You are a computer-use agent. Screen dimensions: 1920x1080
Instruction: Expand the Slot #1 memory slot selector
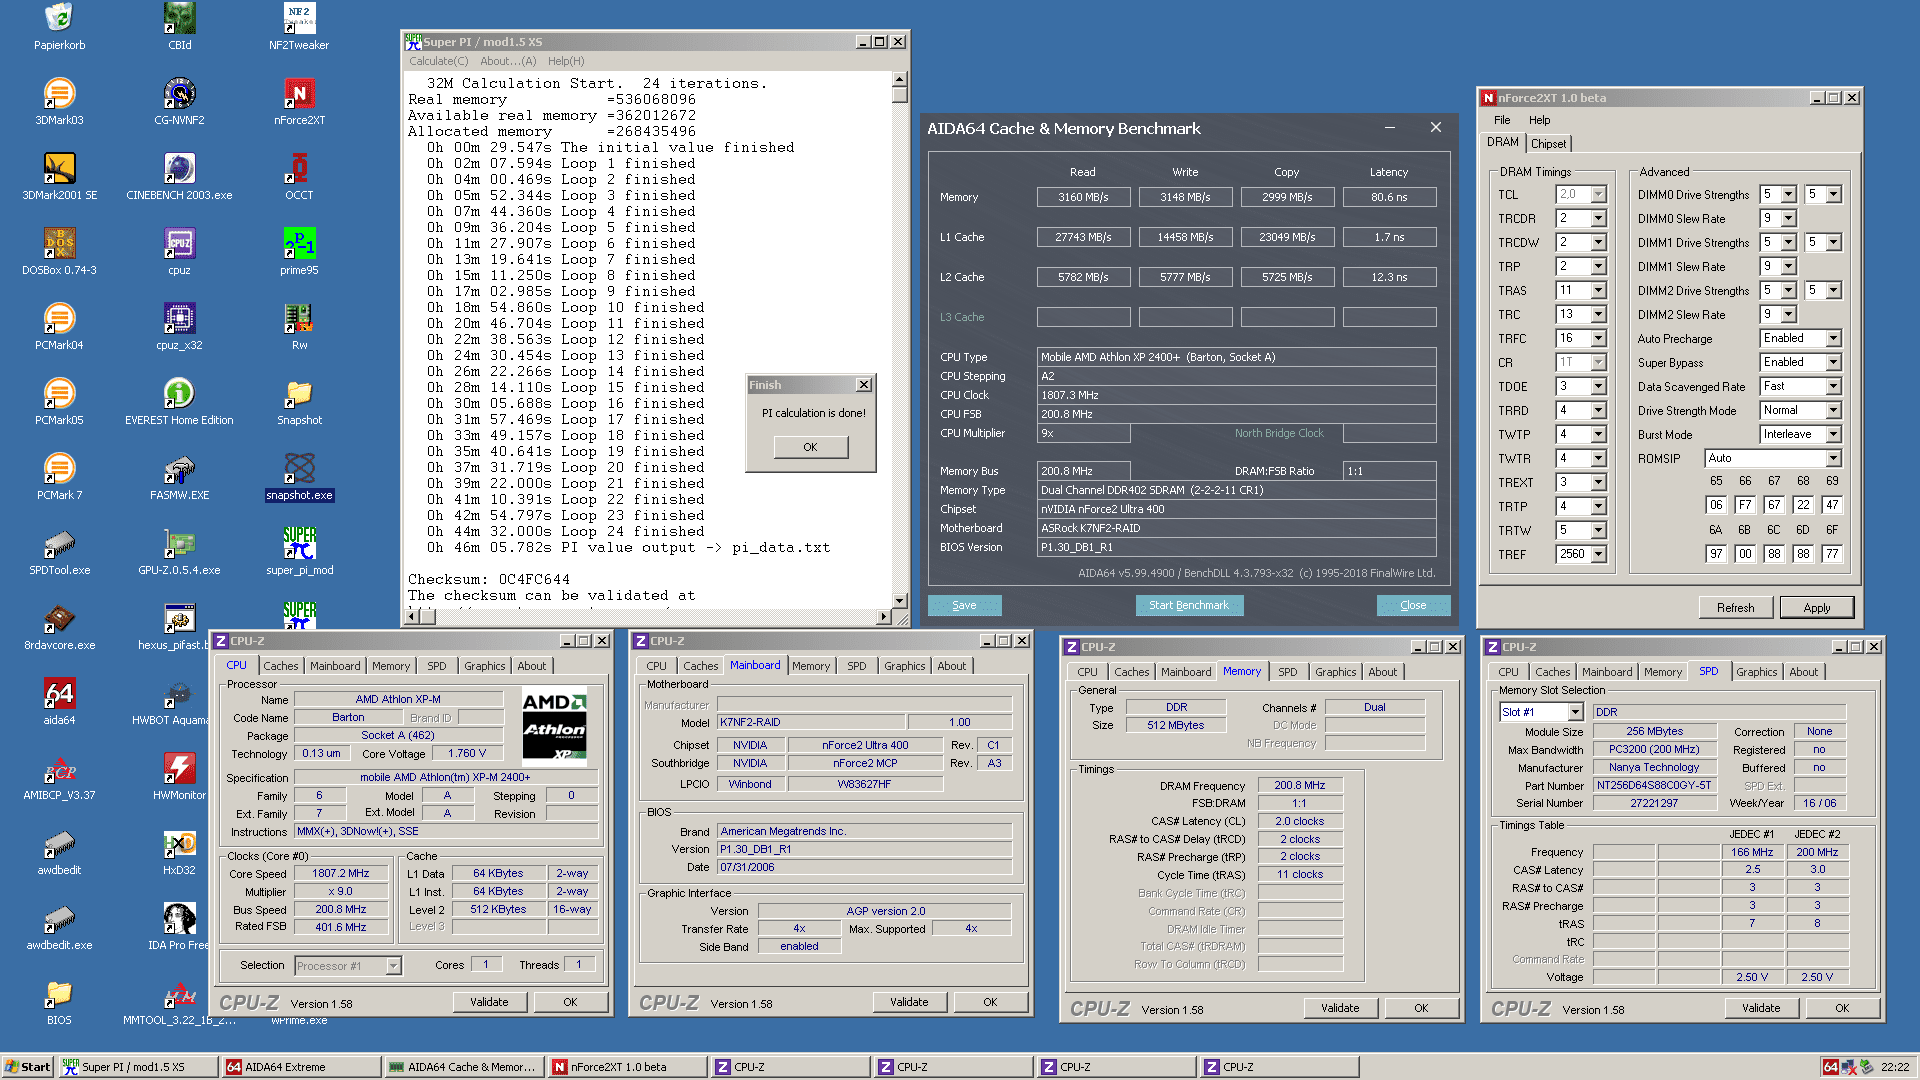coord(1575,712)
